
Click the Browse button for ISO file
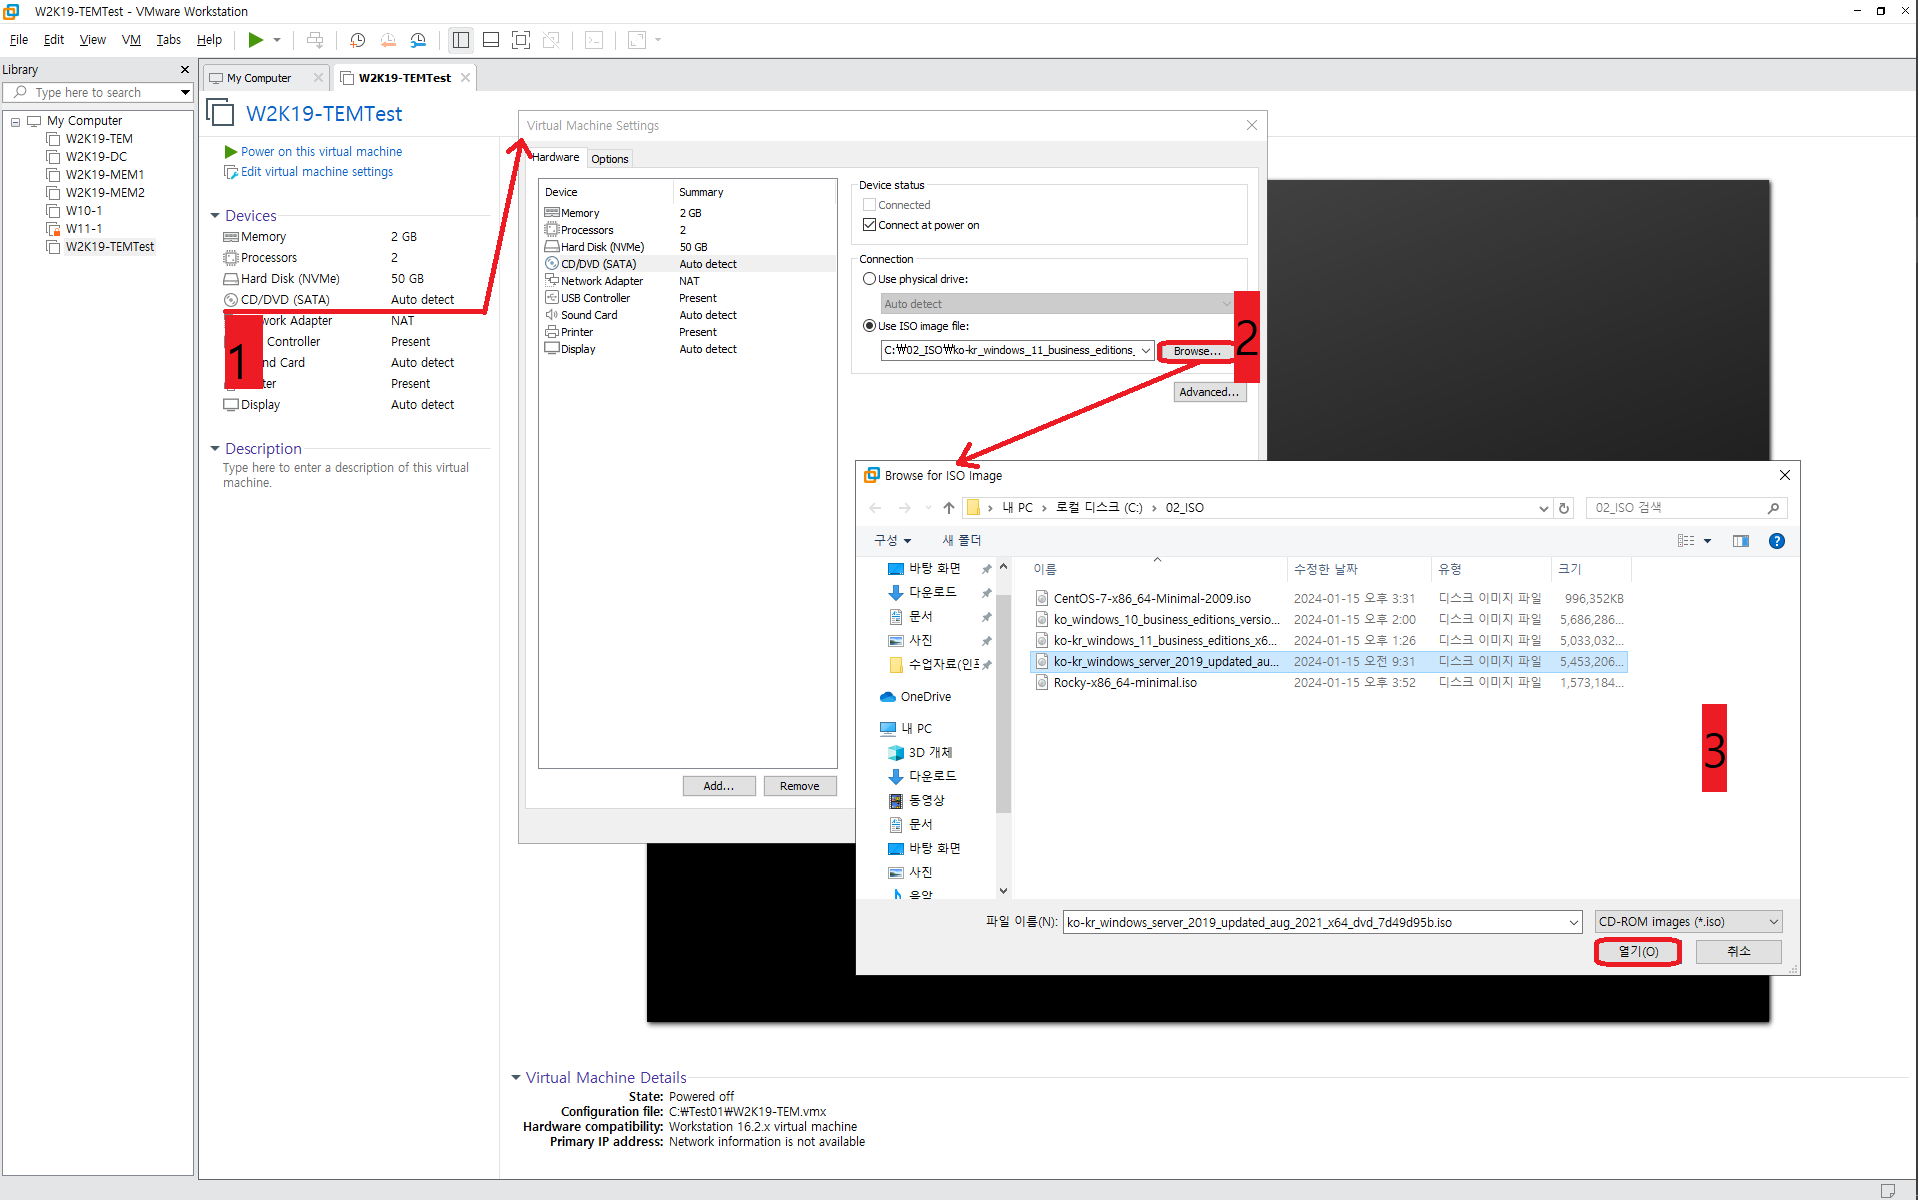pos(1197,351)
